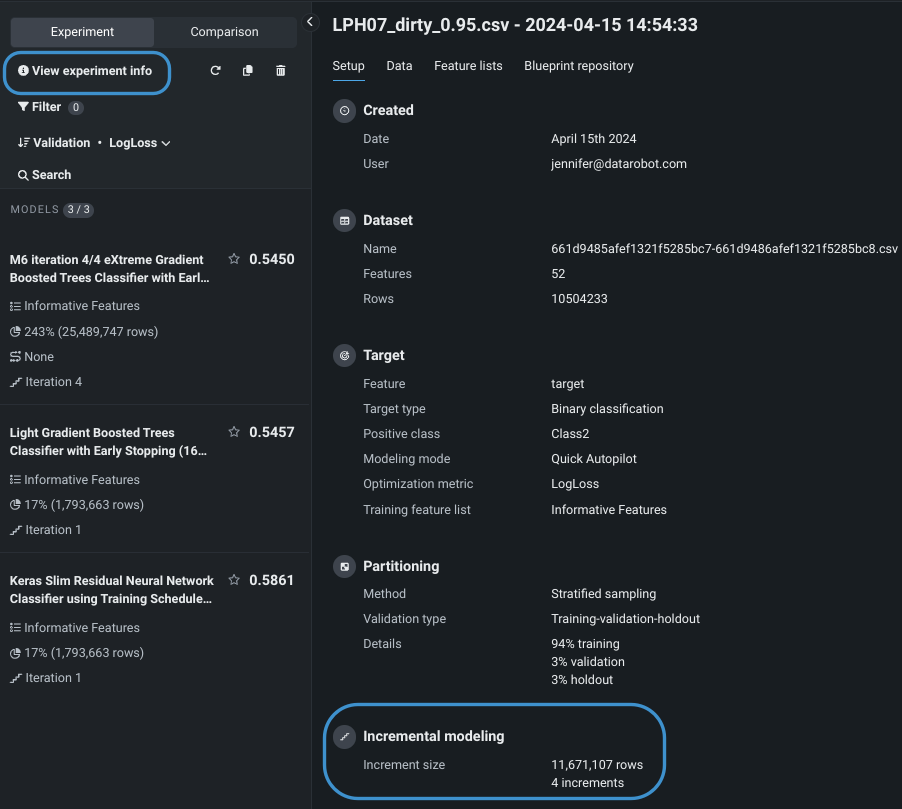Click the duplicate experiment icon
The image size is (902, 809).
[x=248, y=71]
